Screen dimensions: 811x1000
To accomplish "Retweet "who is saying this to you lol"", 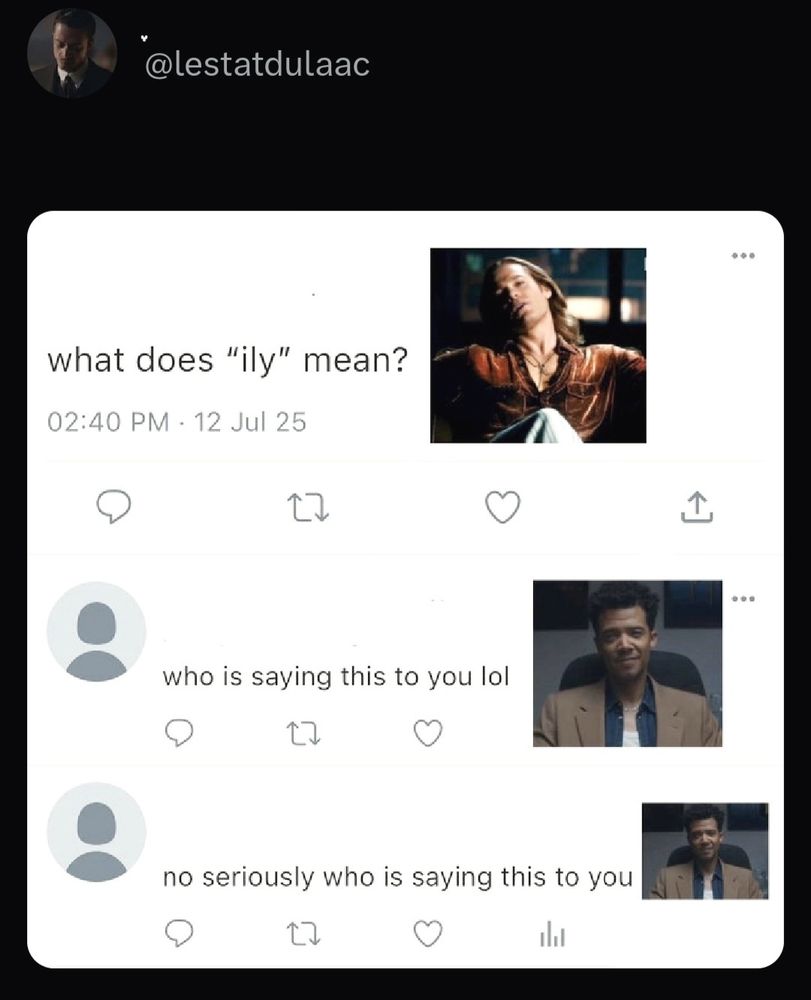I will tap(303, 733).
